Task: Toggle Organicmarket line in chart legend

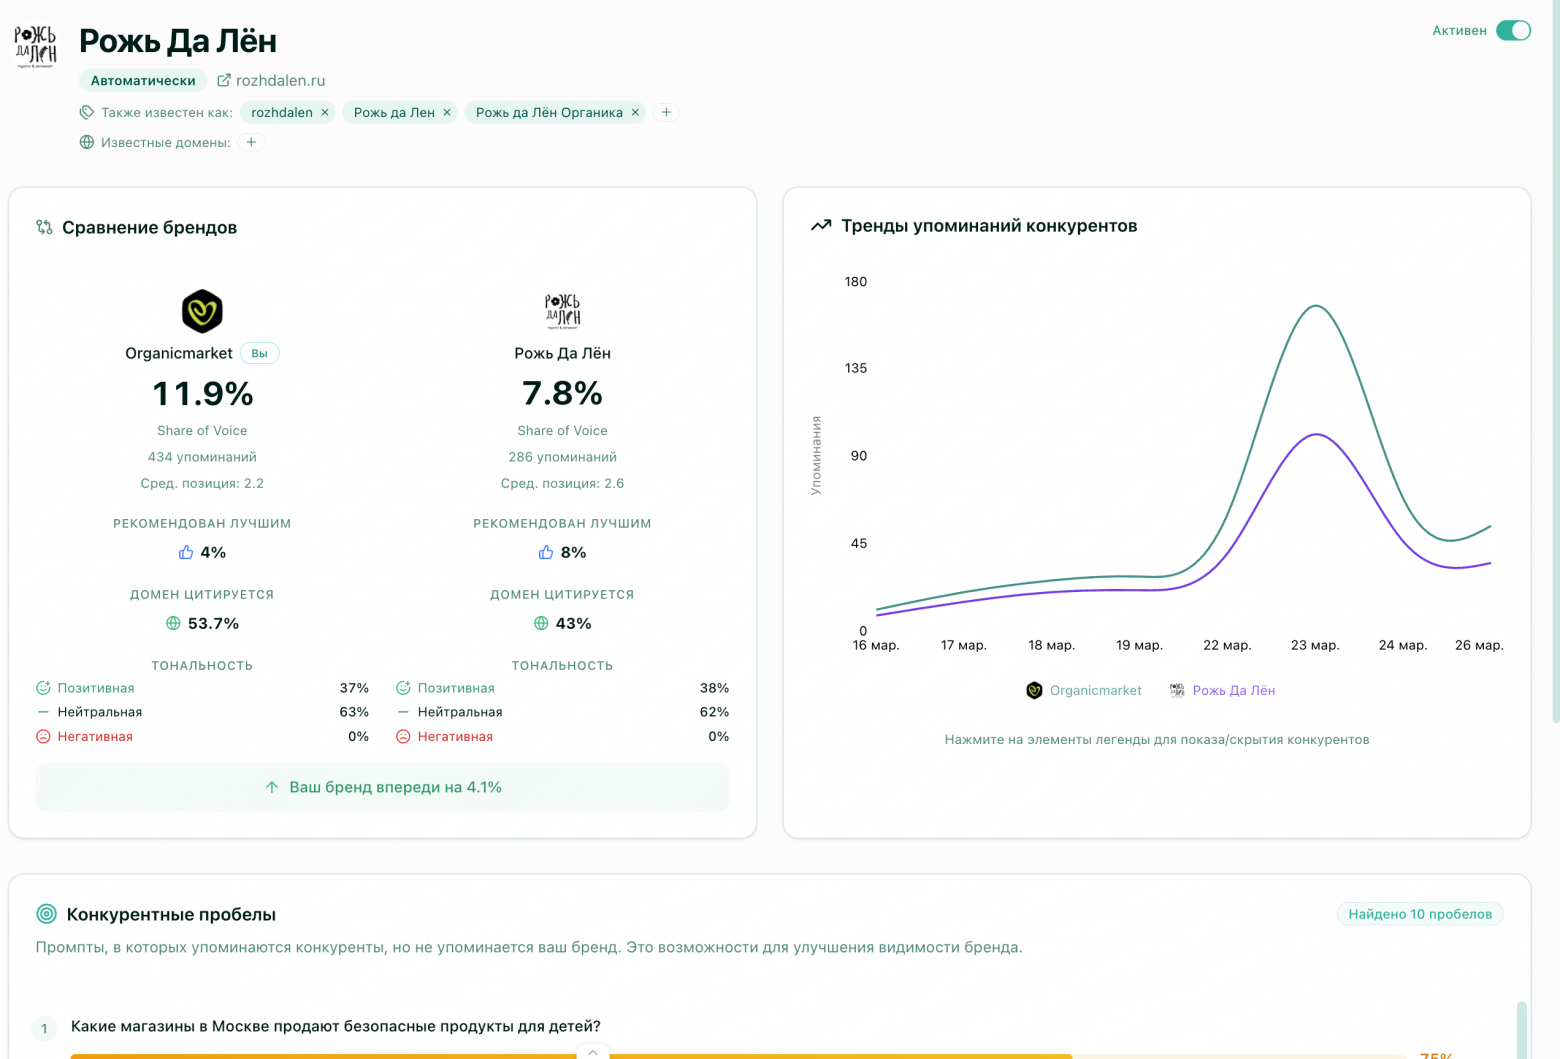Action: coord(1084,691)
